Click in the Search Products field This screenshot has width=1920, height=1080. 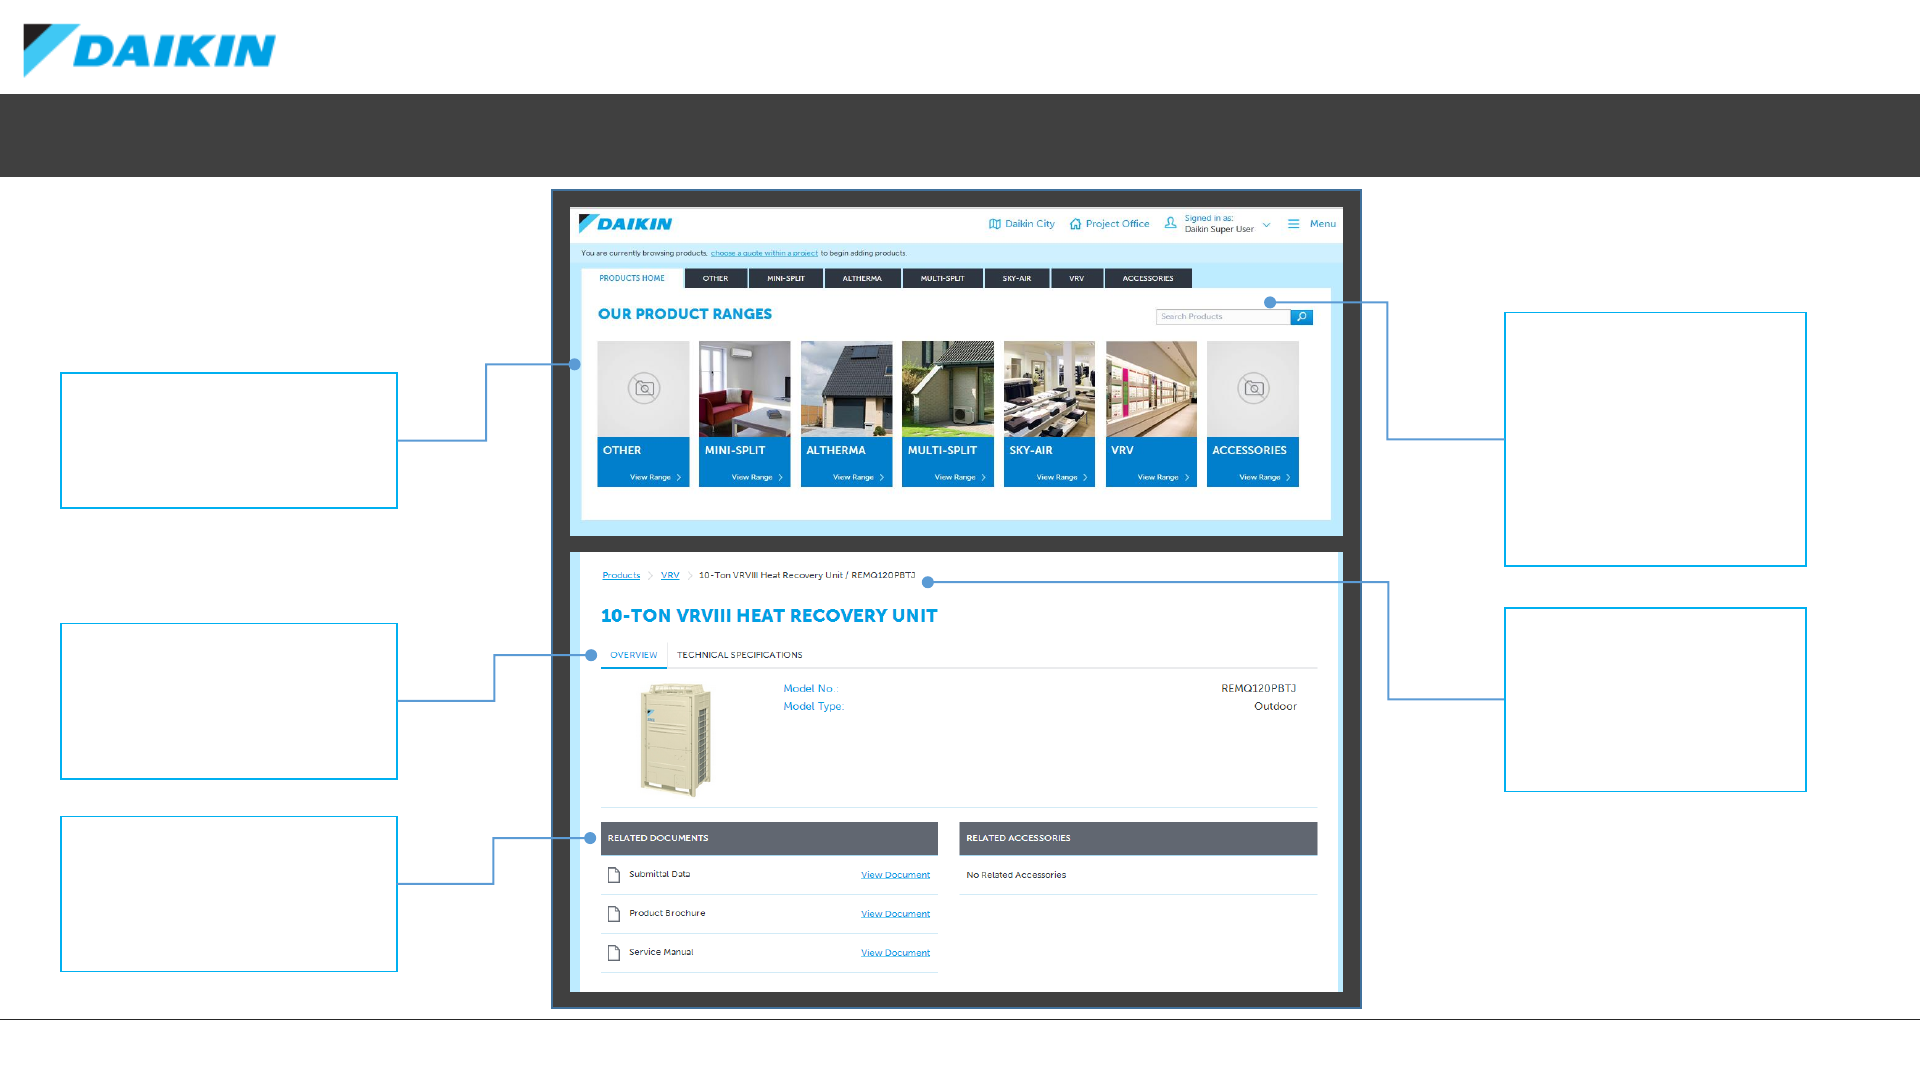[1222, 317]
